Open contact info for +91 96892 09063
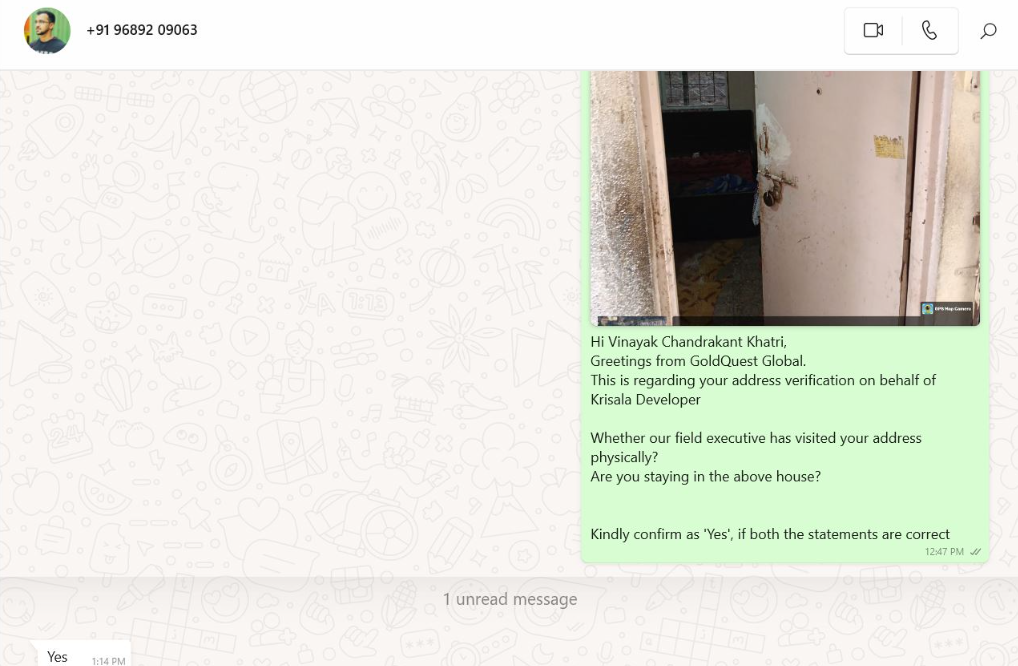 tap(142, 30)
